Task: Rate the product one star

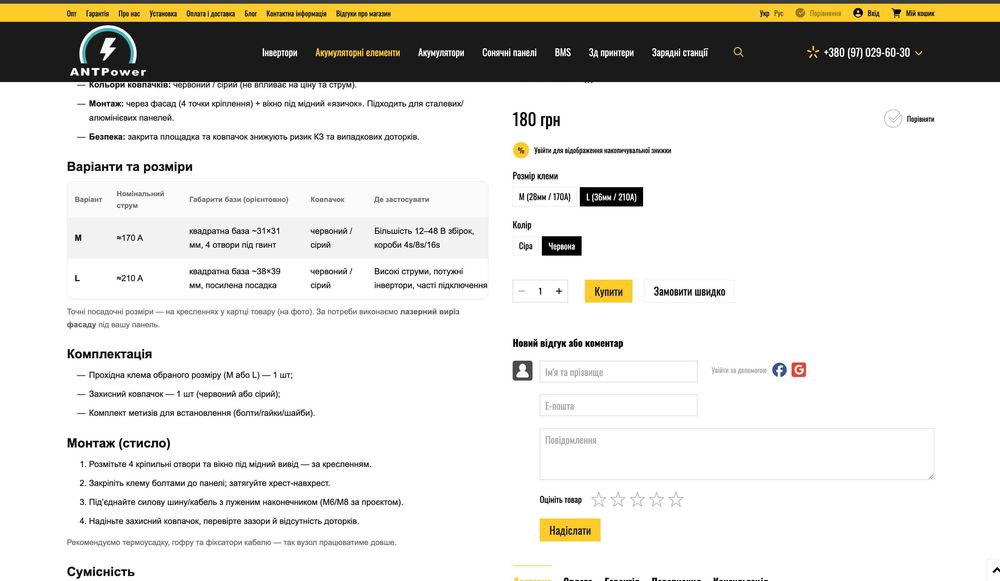Action: 598,499
